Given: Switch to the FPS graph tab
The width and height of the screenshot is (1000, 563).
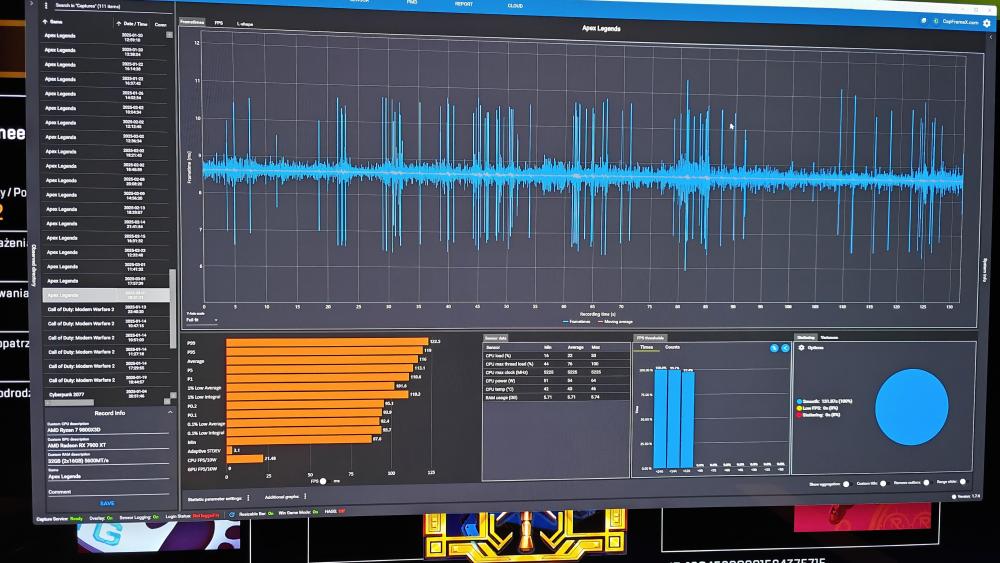Looking at the screenshot, I should click(x=219, y=23).
